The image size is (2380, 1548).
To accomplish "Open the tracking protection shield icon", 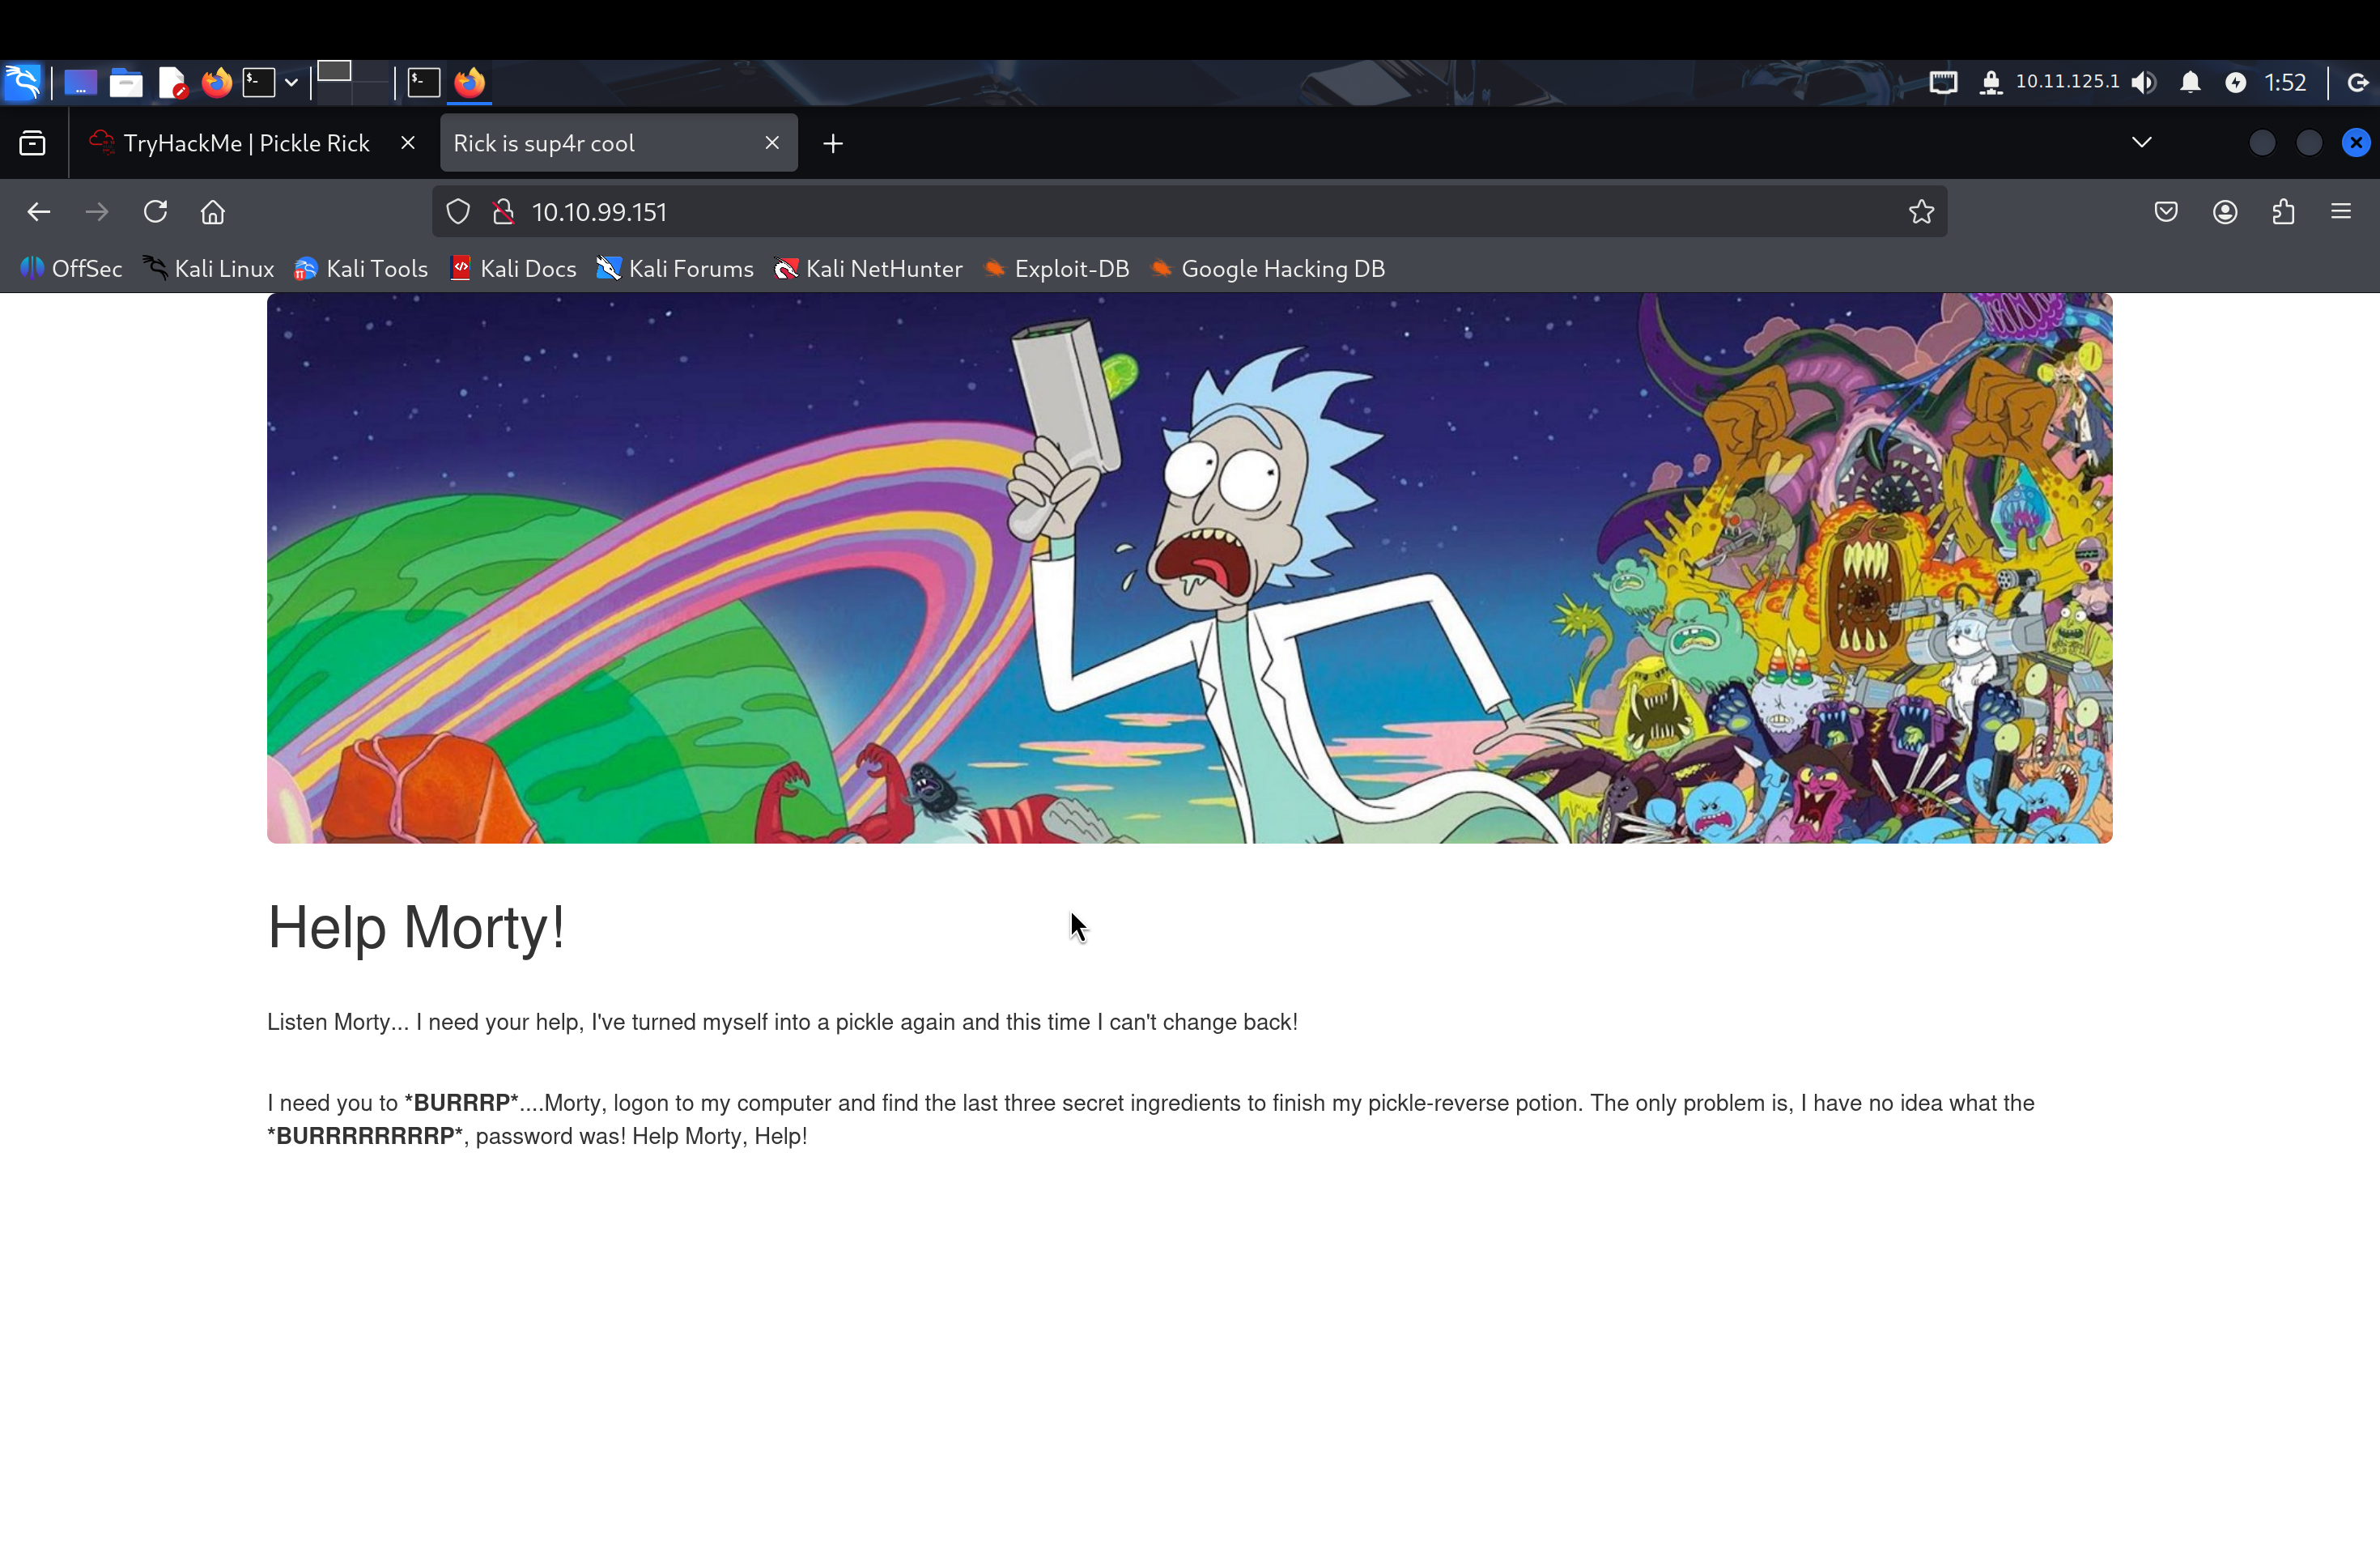I will (x=458, y=212).
